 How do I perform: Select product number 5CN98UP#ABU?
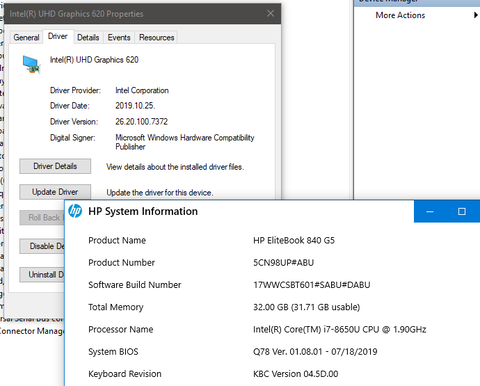click(283, 263)
